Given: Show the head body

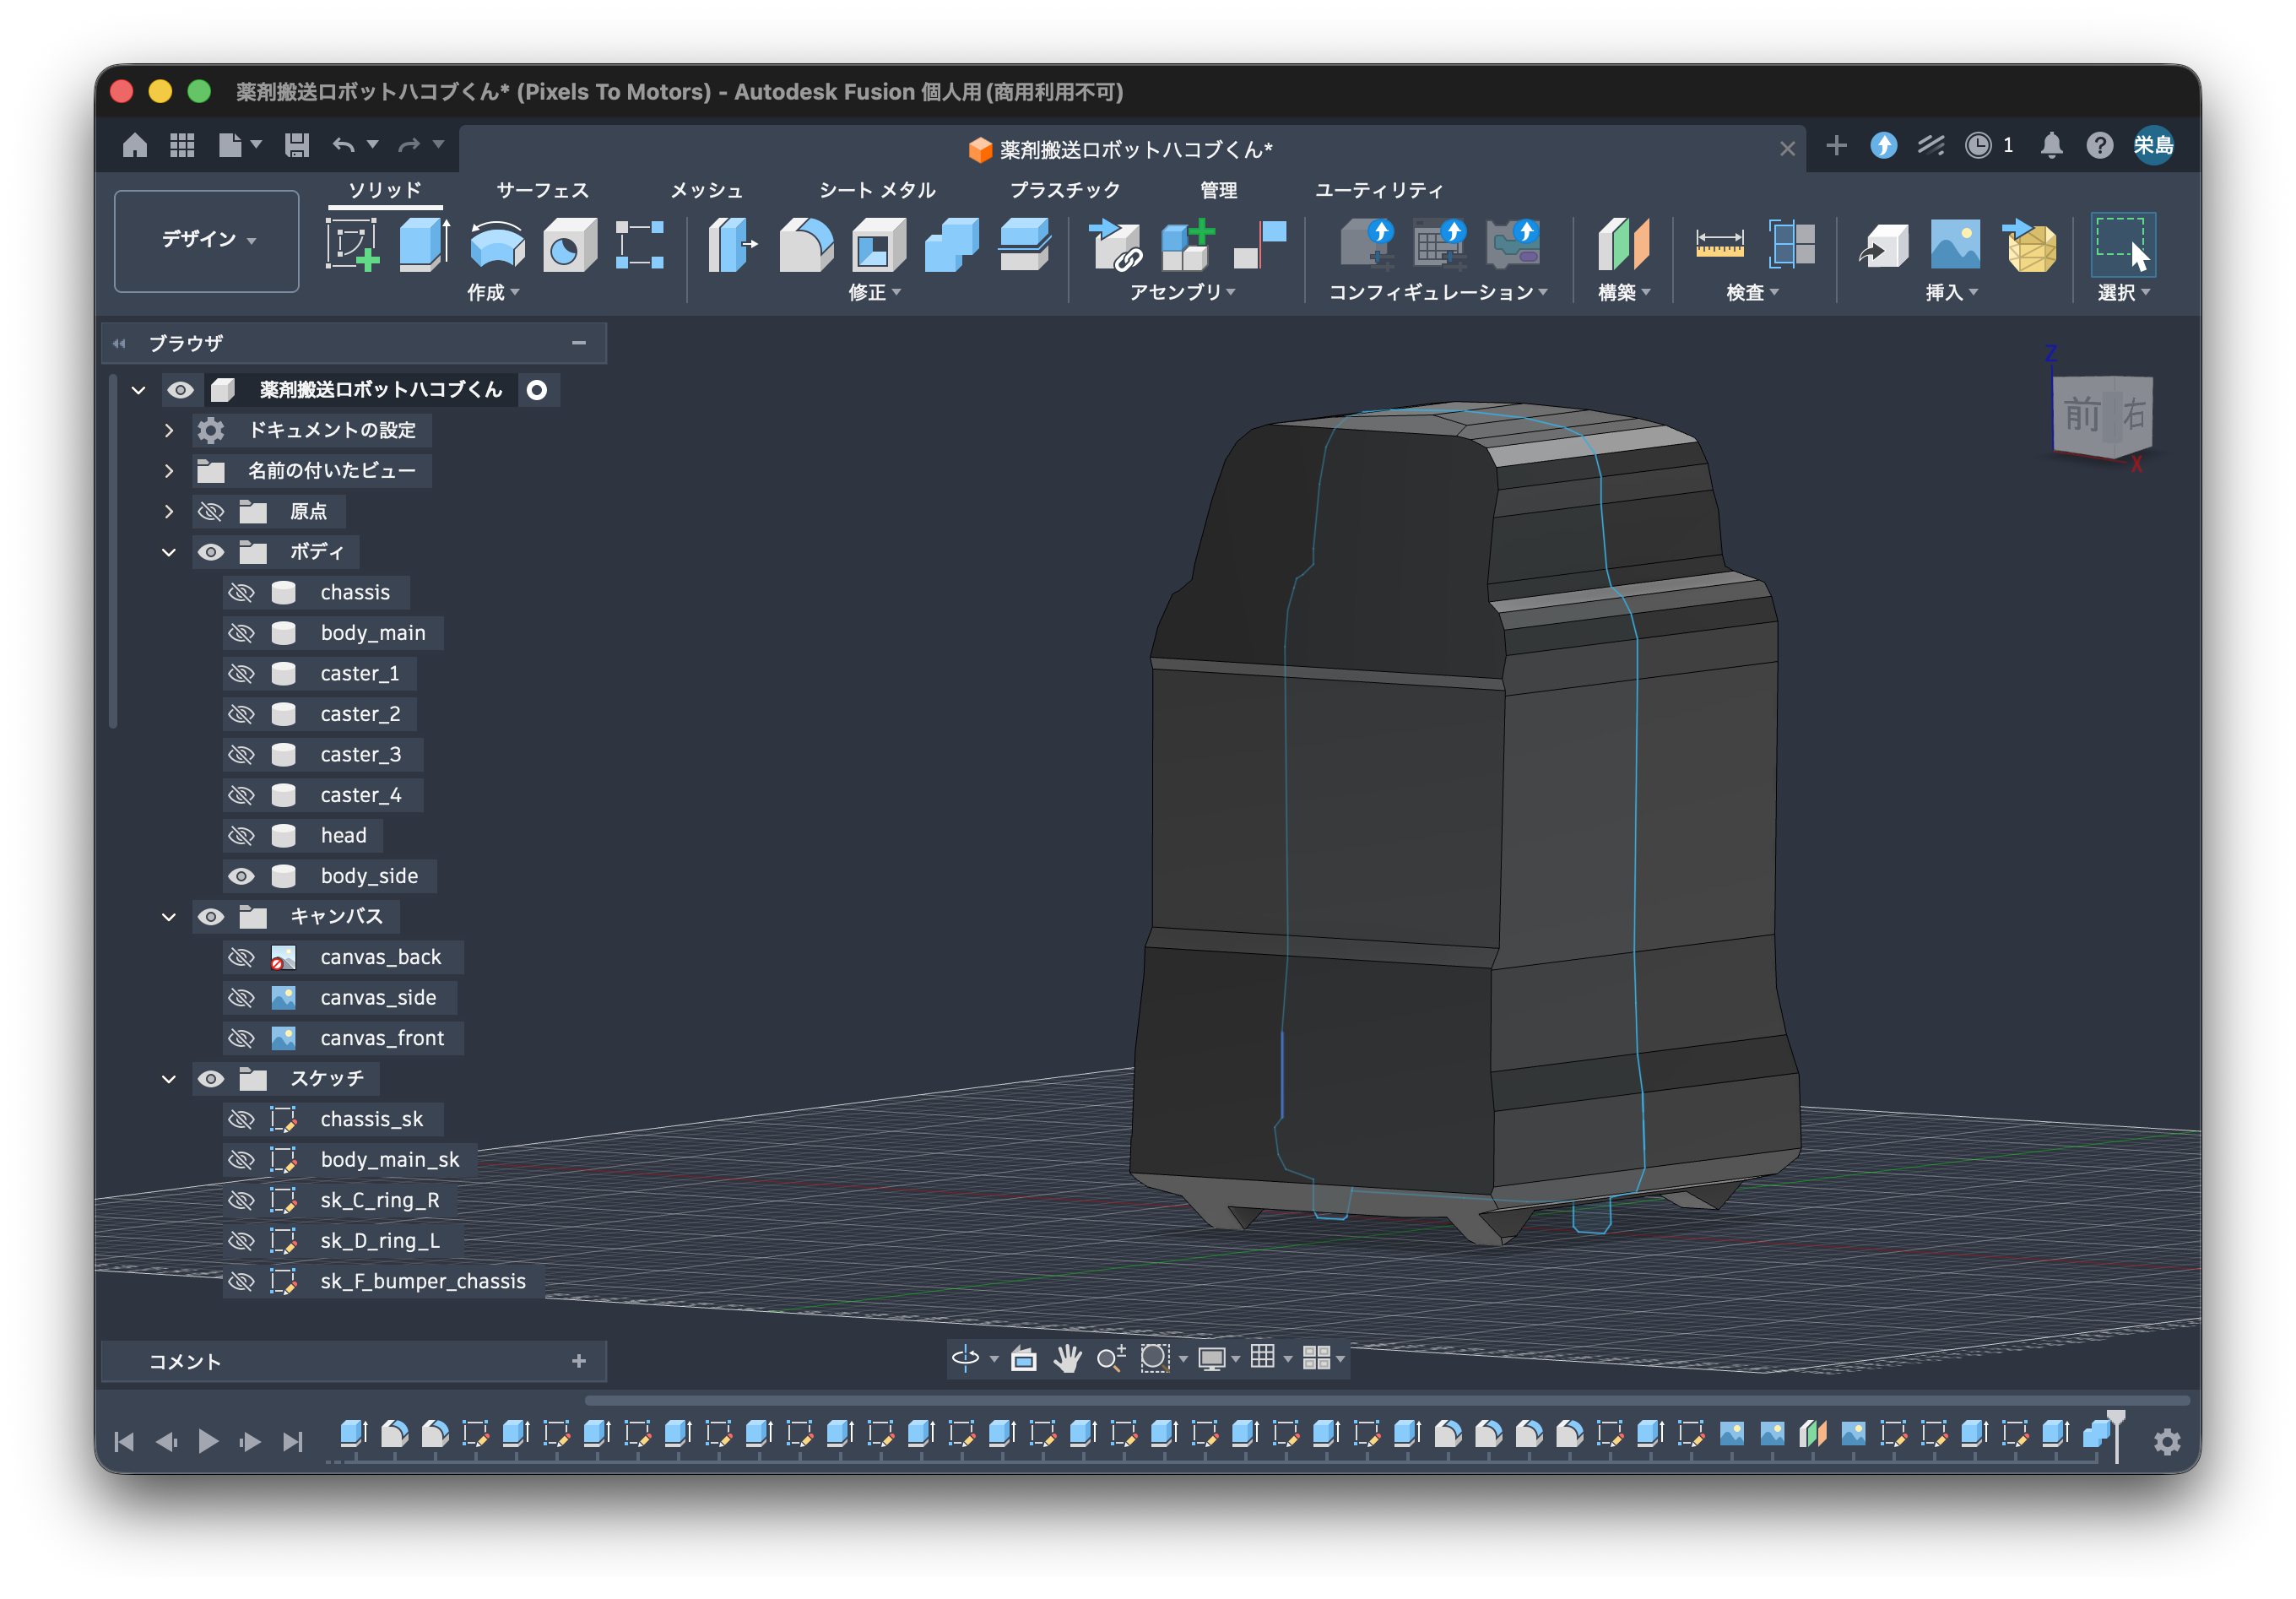Looking at the screenshot, I should pyautogui.click(x=241, y=835).
